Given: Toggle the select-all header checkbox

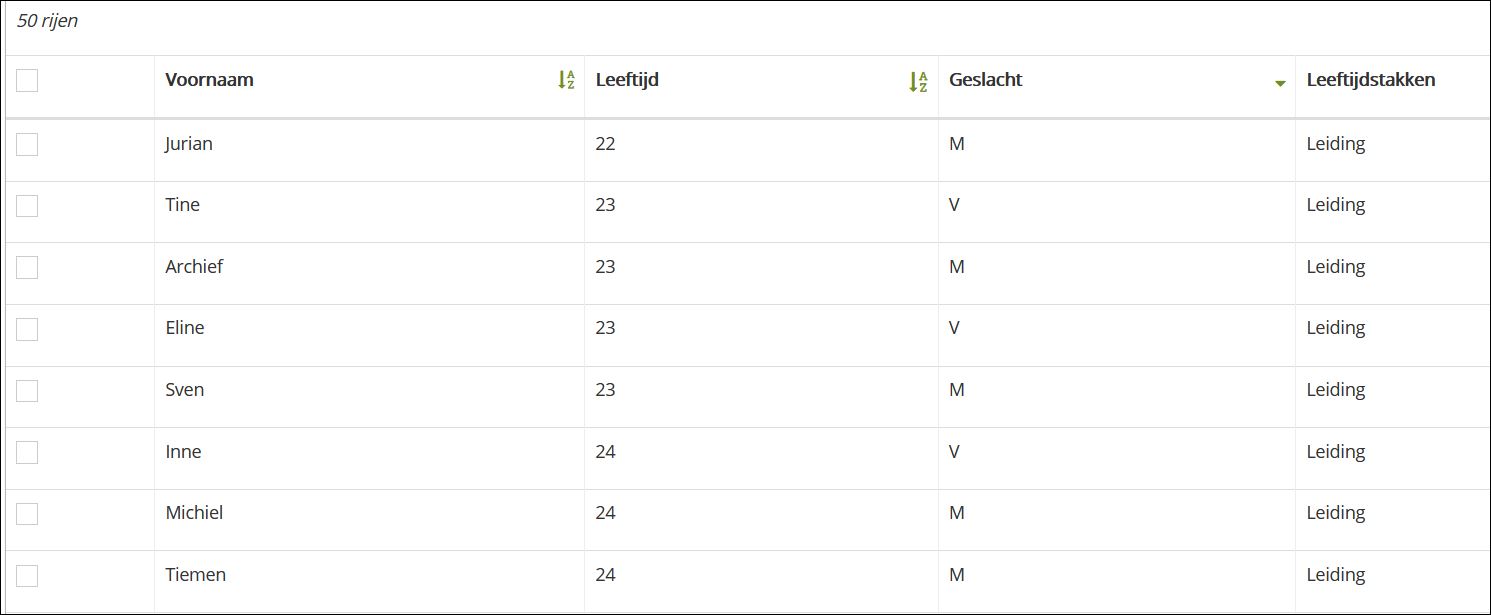Looking at the screenshot, I should pos(27,81).
